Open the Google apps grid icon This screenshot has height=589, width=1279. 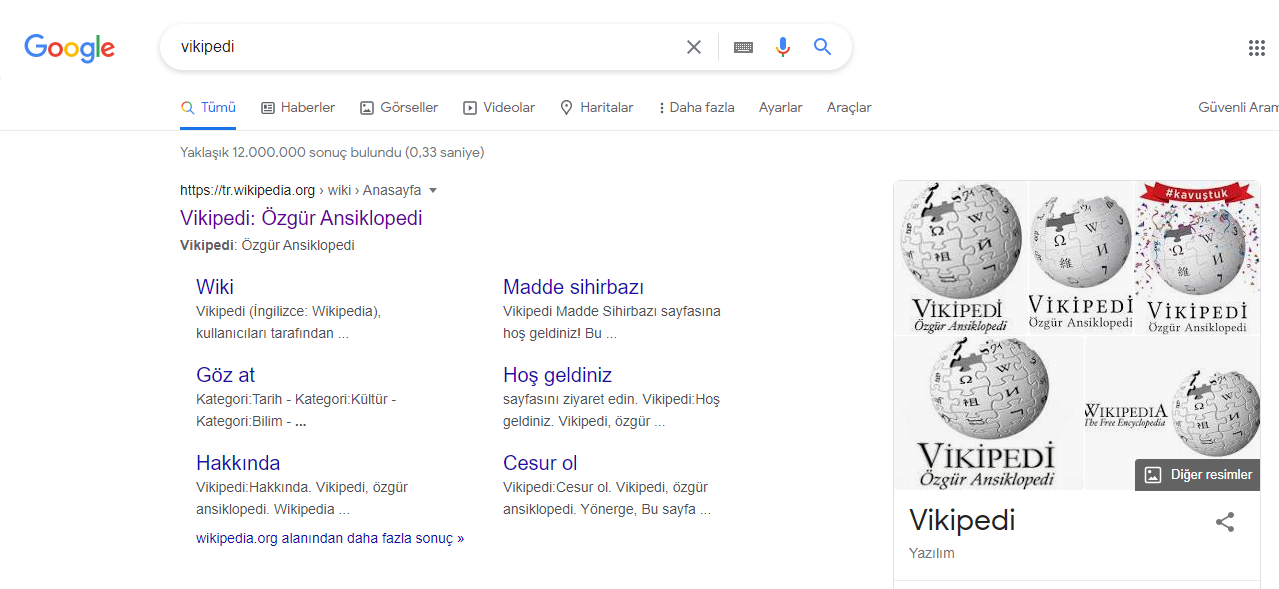point(1257,48)
